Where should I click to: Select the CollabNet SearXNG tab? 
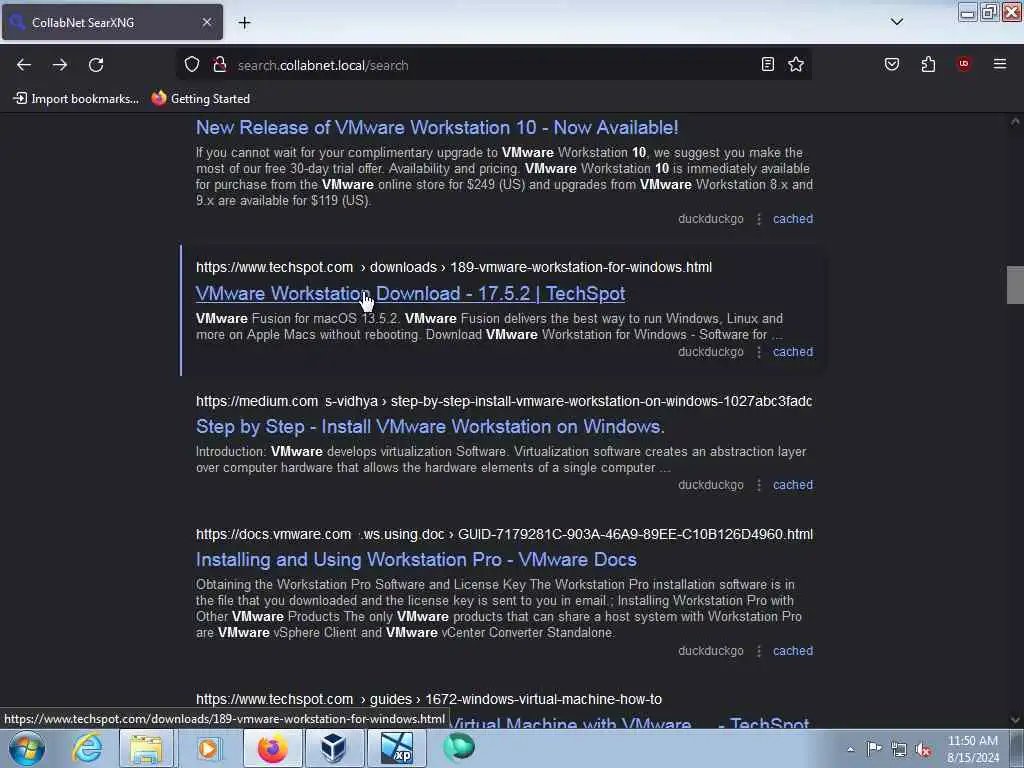112,22
